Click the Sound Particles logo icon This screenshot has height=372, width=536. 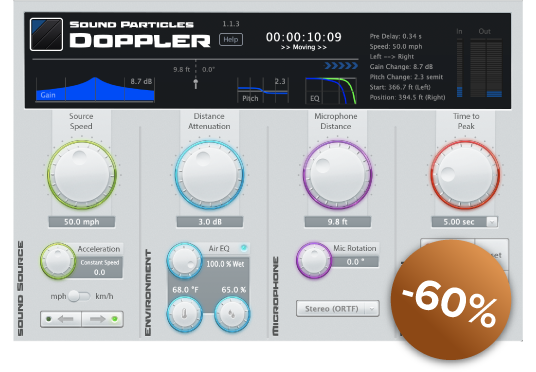pos(46,35)
